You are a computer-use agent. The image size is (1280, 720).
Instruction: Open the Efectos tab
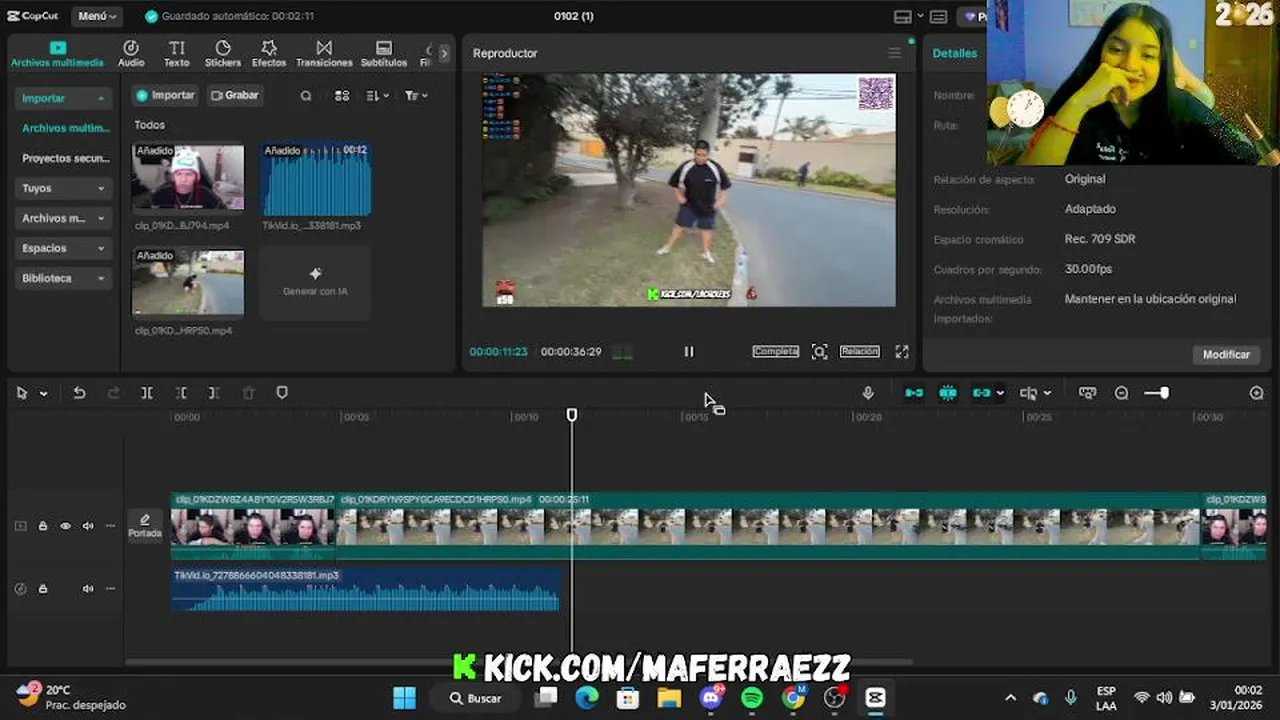[x=269, y=54]
